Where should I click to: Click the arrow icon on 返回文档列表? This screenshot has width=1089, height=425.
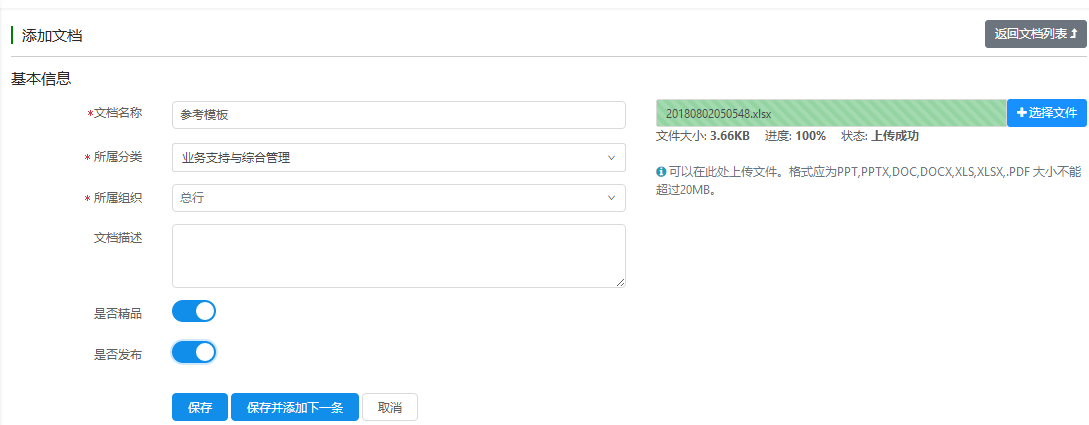1074,34
